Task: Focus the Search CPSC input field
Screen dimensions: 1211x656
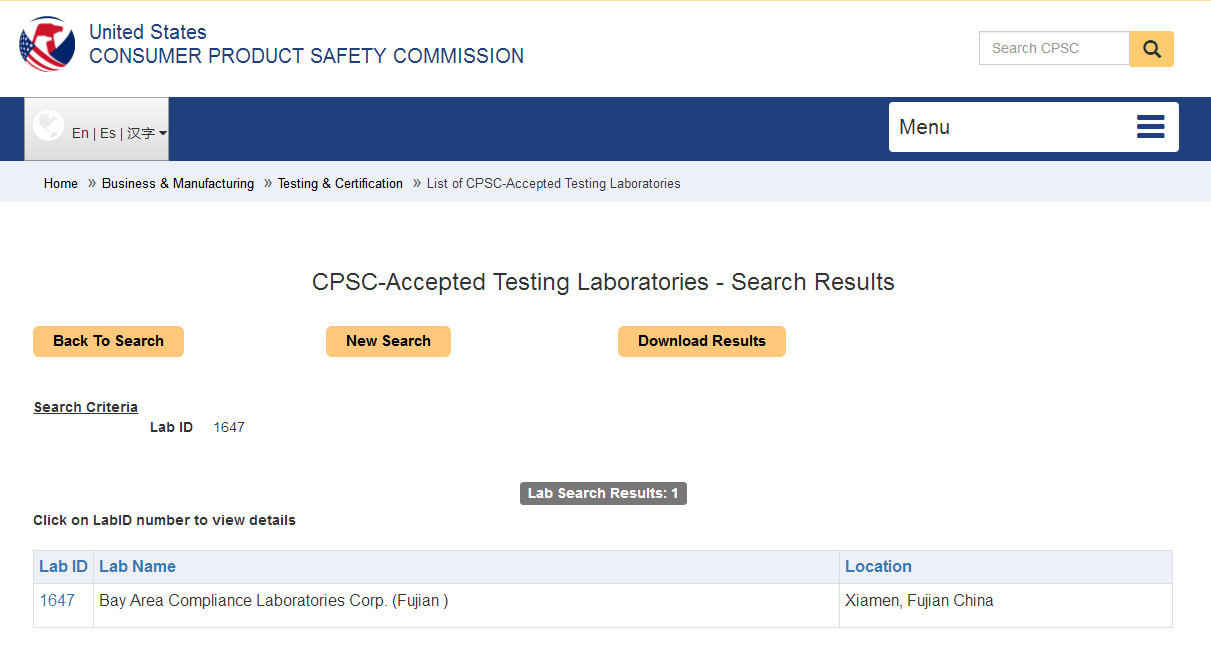Action: pos(1054,48)
